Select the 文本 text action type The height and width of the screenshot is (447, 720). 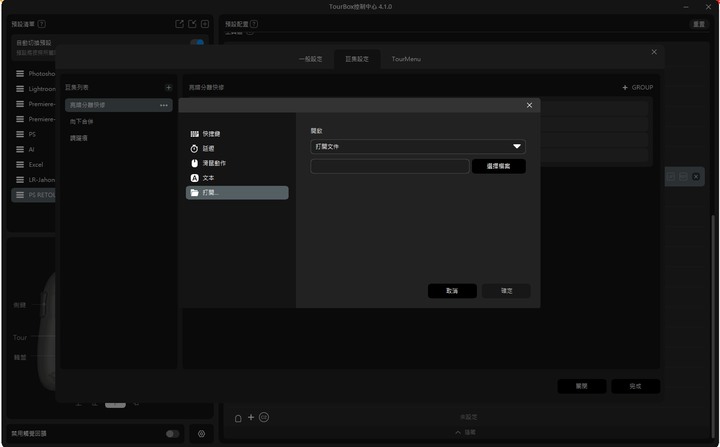point(237,178)
